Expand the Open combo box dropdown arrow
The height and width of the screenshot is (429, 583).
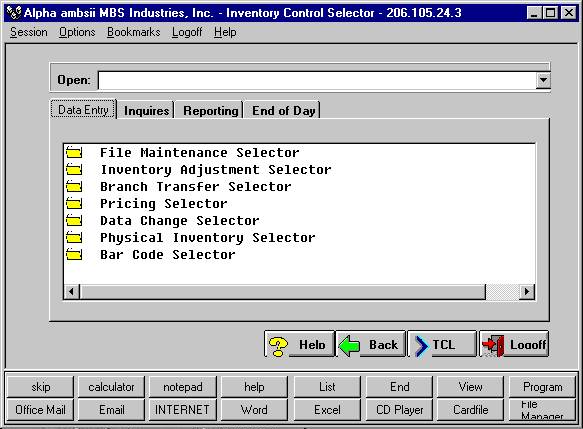tap(543, 80)
